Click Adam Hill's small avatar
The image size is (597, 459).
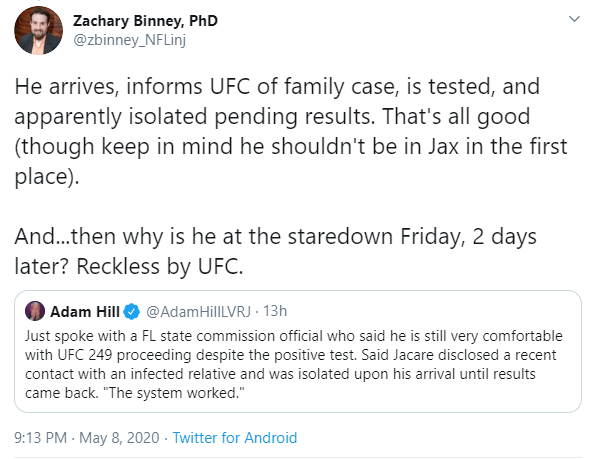click(35, 311)
